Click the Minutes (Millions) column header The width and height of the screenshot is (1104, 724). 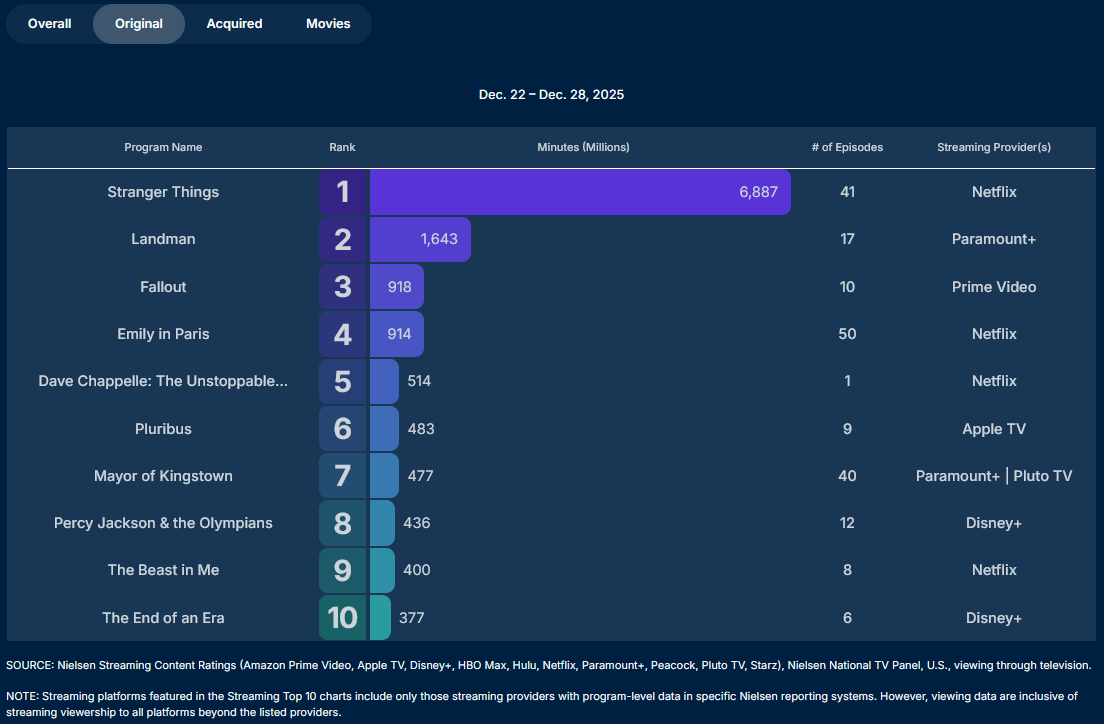click(x=583, y=147)
